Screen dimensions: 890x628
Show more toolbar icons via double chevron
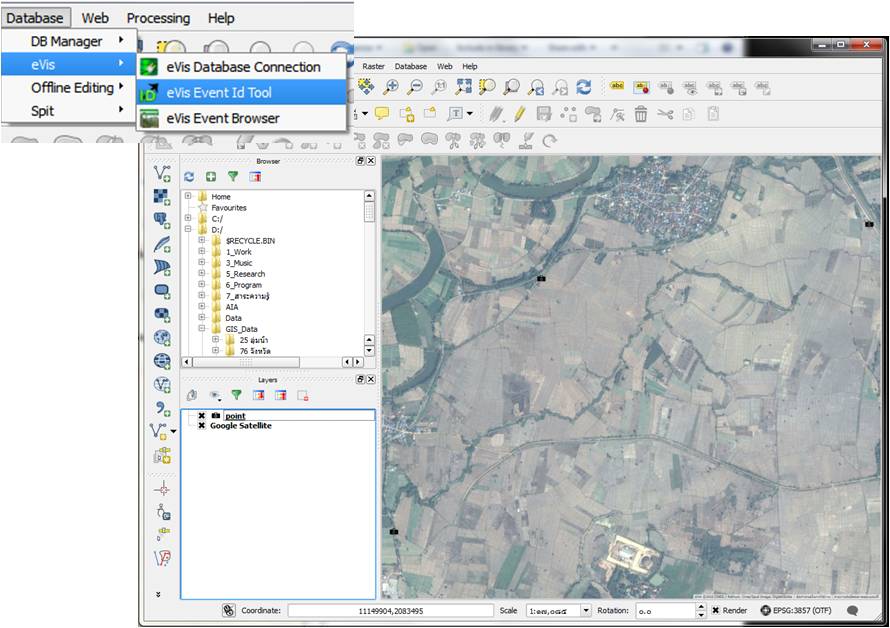(x=158, y=594)
